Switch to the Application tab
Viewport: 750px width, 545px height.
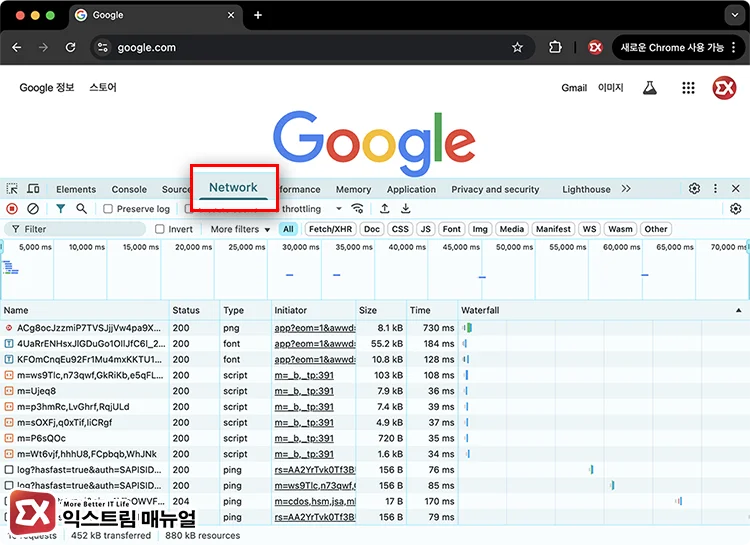pyautogui.click(x=411, y=189)
